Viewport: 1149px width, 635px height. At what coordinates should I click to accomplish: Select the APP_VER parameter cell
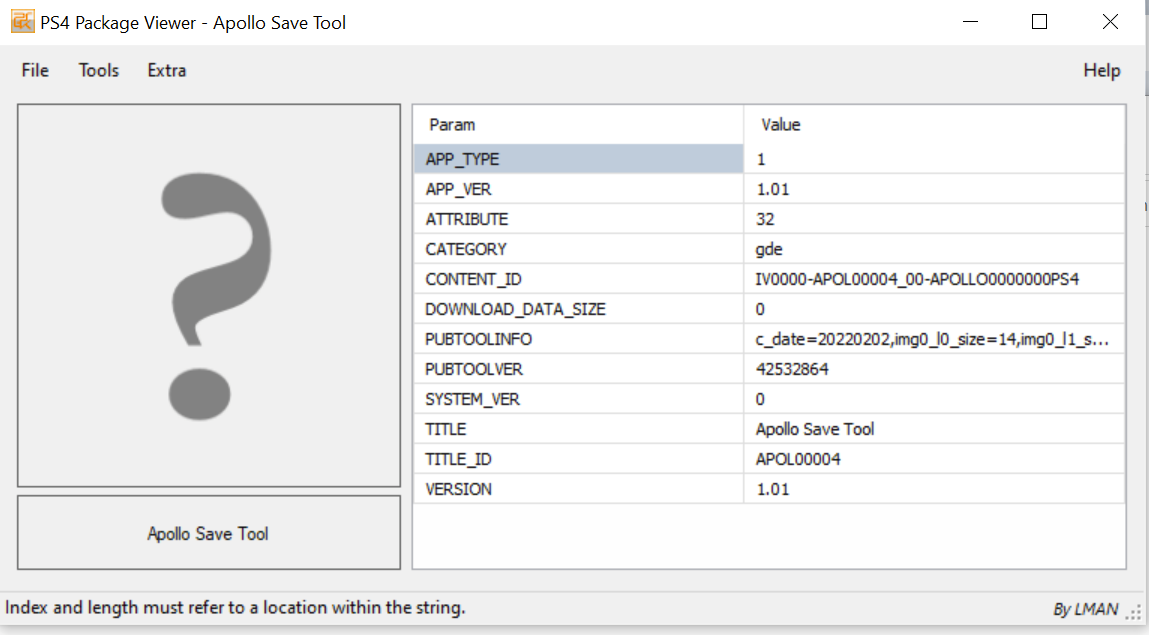[579, 189]
